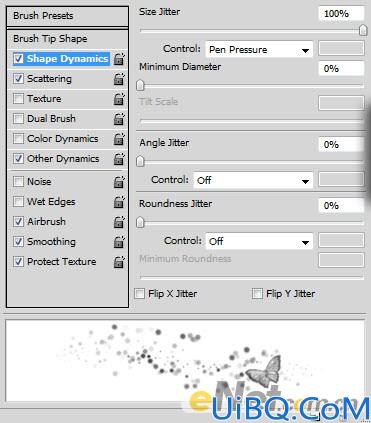Select the Wet Edges option label

51,202
